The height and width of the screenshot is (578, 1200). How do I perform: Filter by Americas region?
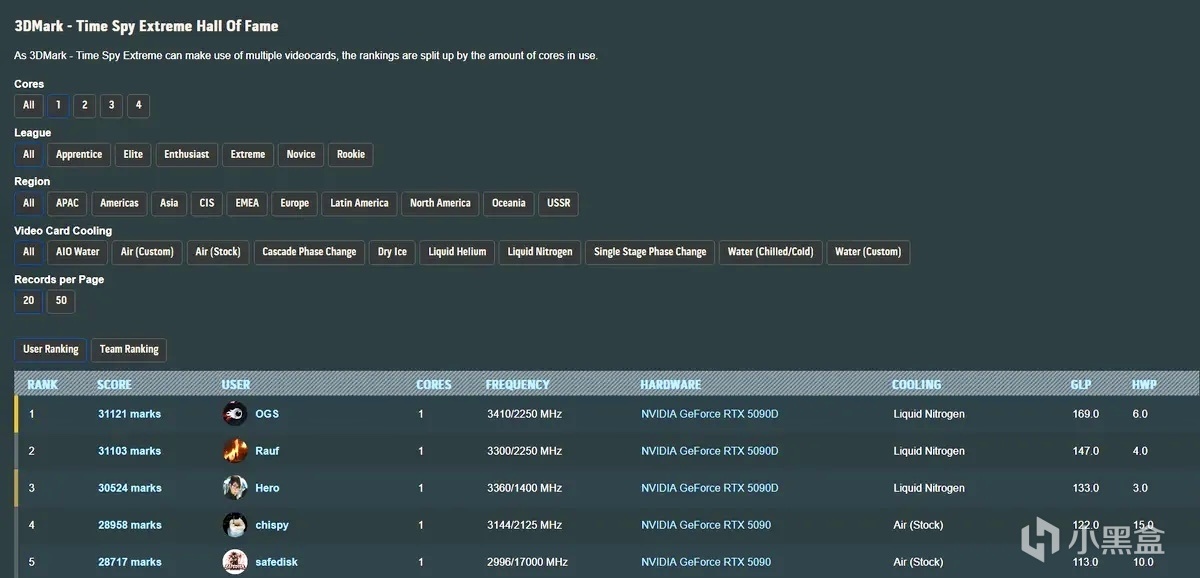[x=119, y=203]
